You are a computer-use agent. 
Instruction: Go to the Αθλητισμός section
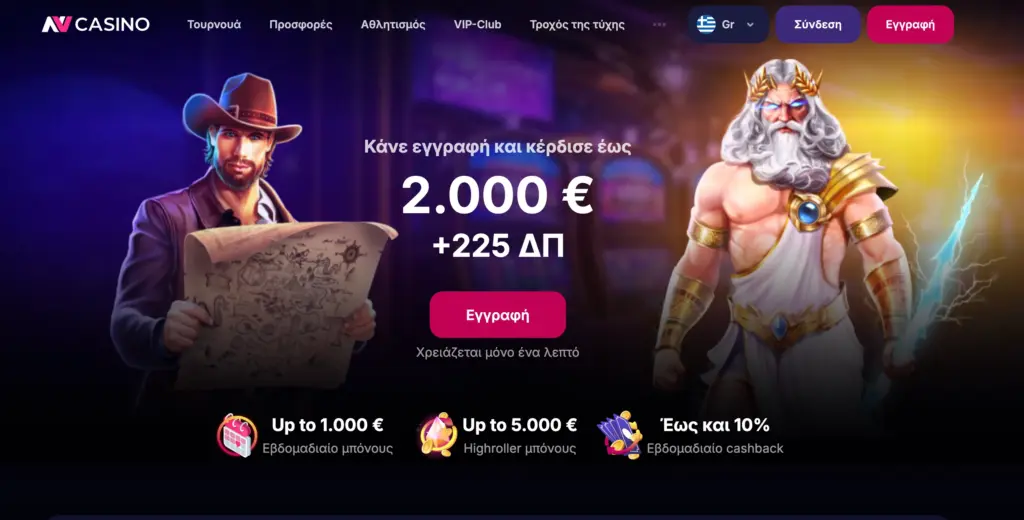[393, 24]
